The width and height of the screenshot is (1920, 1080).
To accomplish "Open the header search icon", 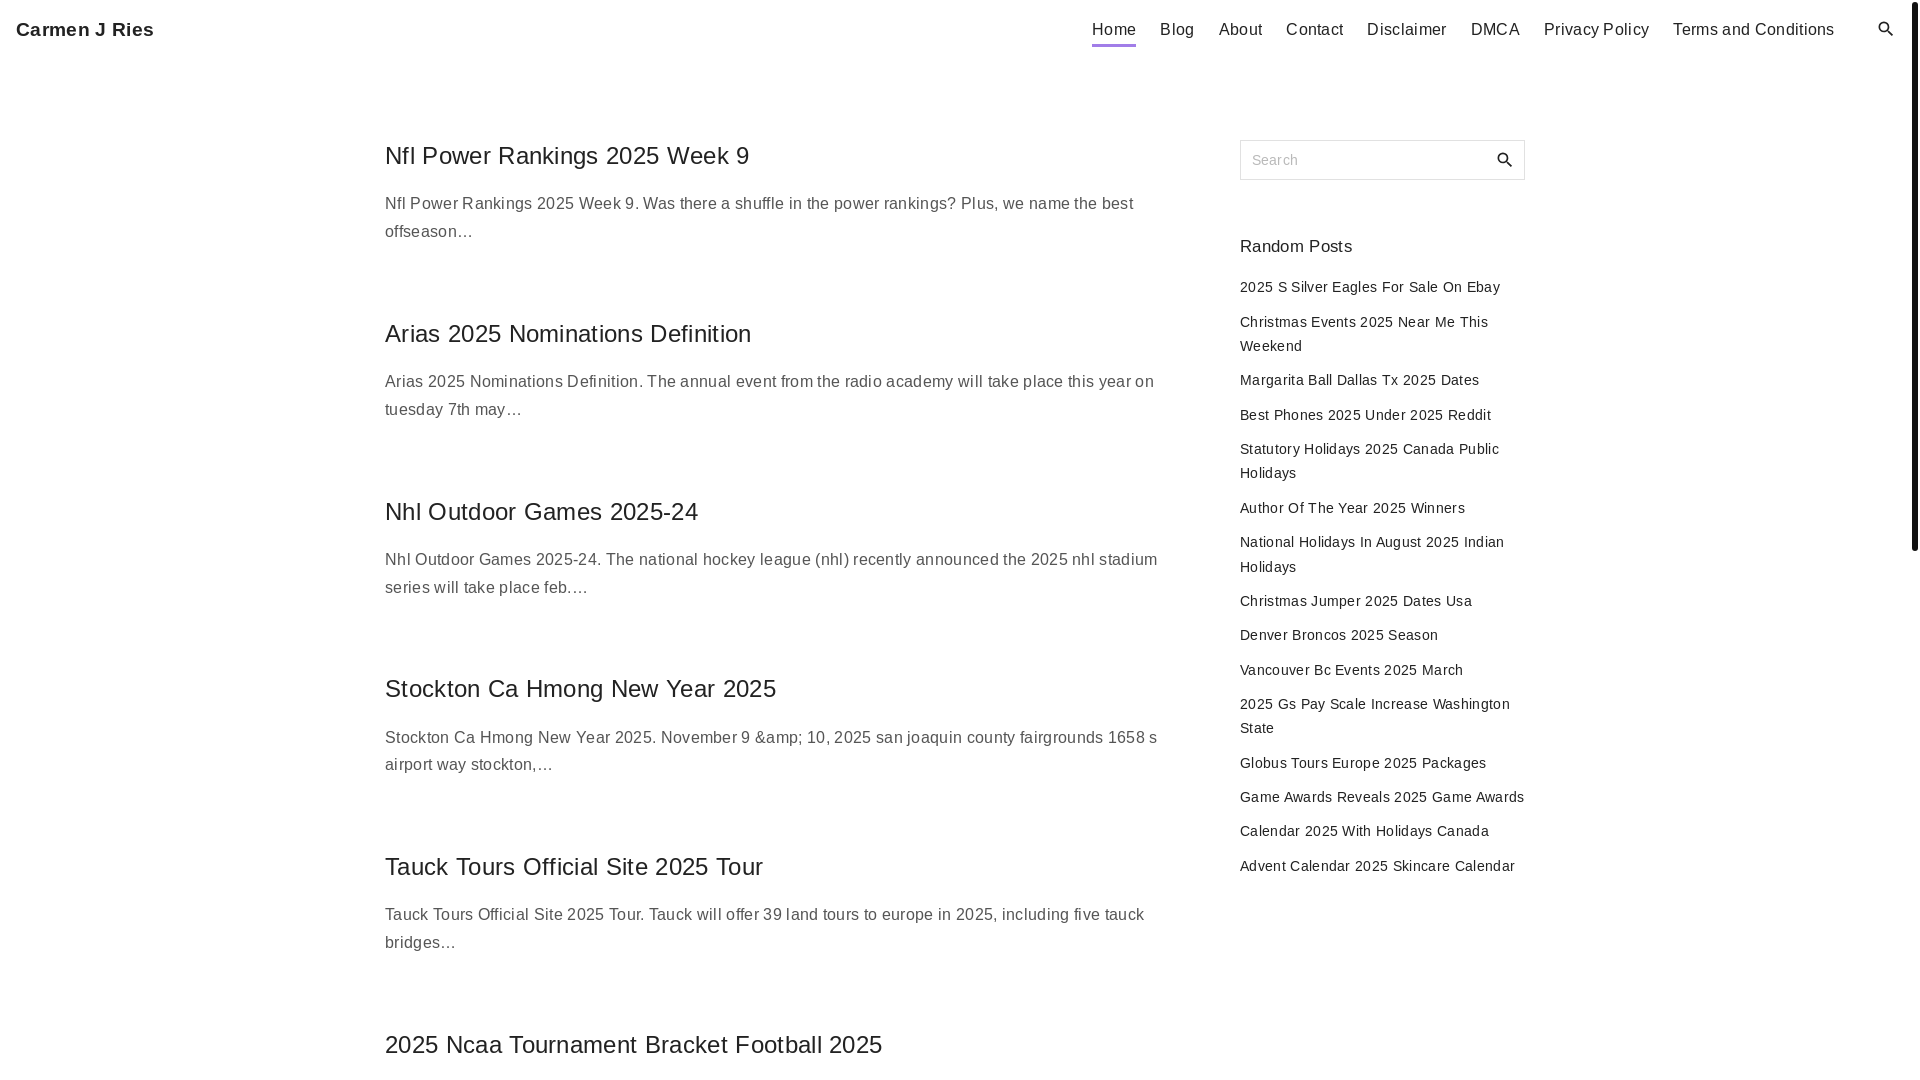I will (1885, 30).
